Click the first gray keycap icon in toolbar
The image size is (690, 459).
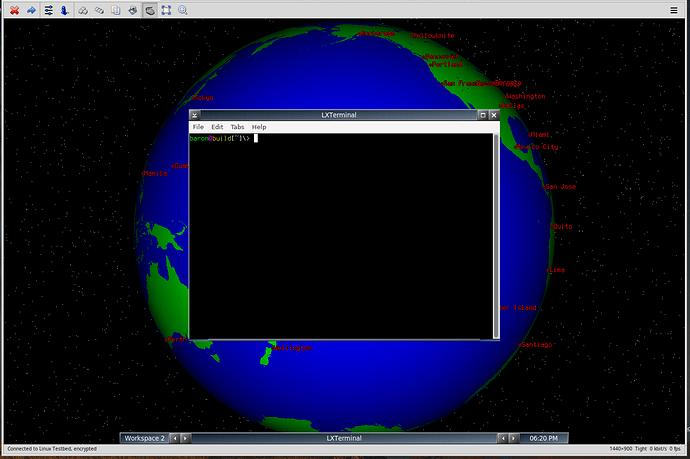(83, 10)
